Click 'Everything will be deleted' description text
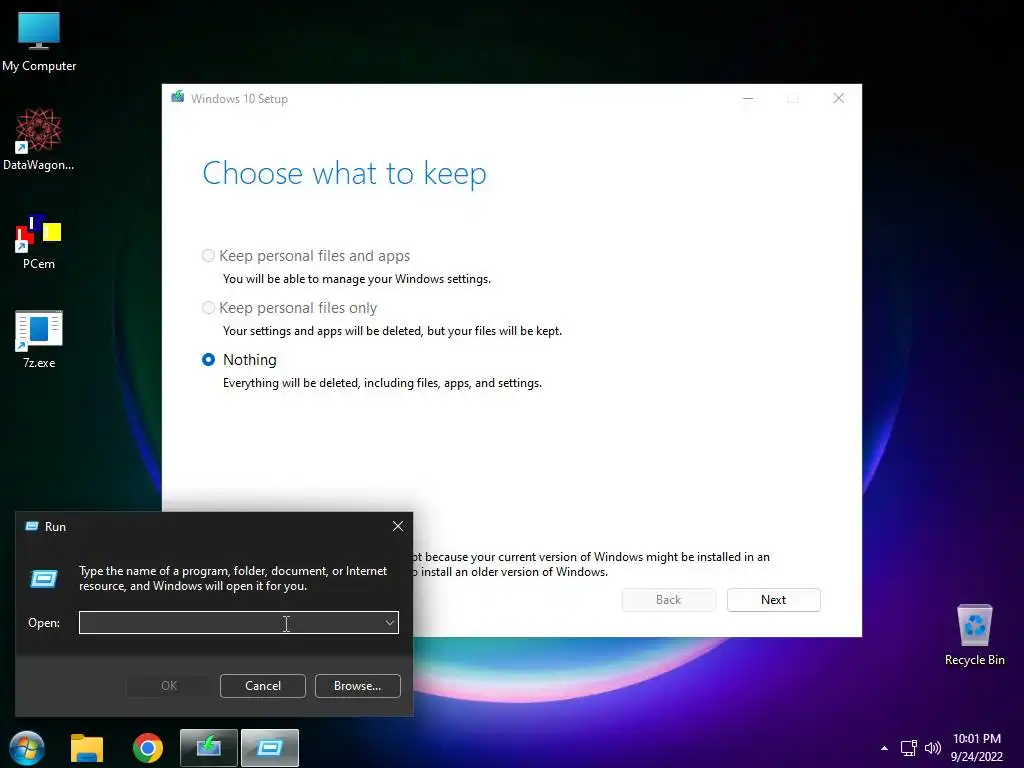Screen dimensions: 1024x768 click(382, 383)
